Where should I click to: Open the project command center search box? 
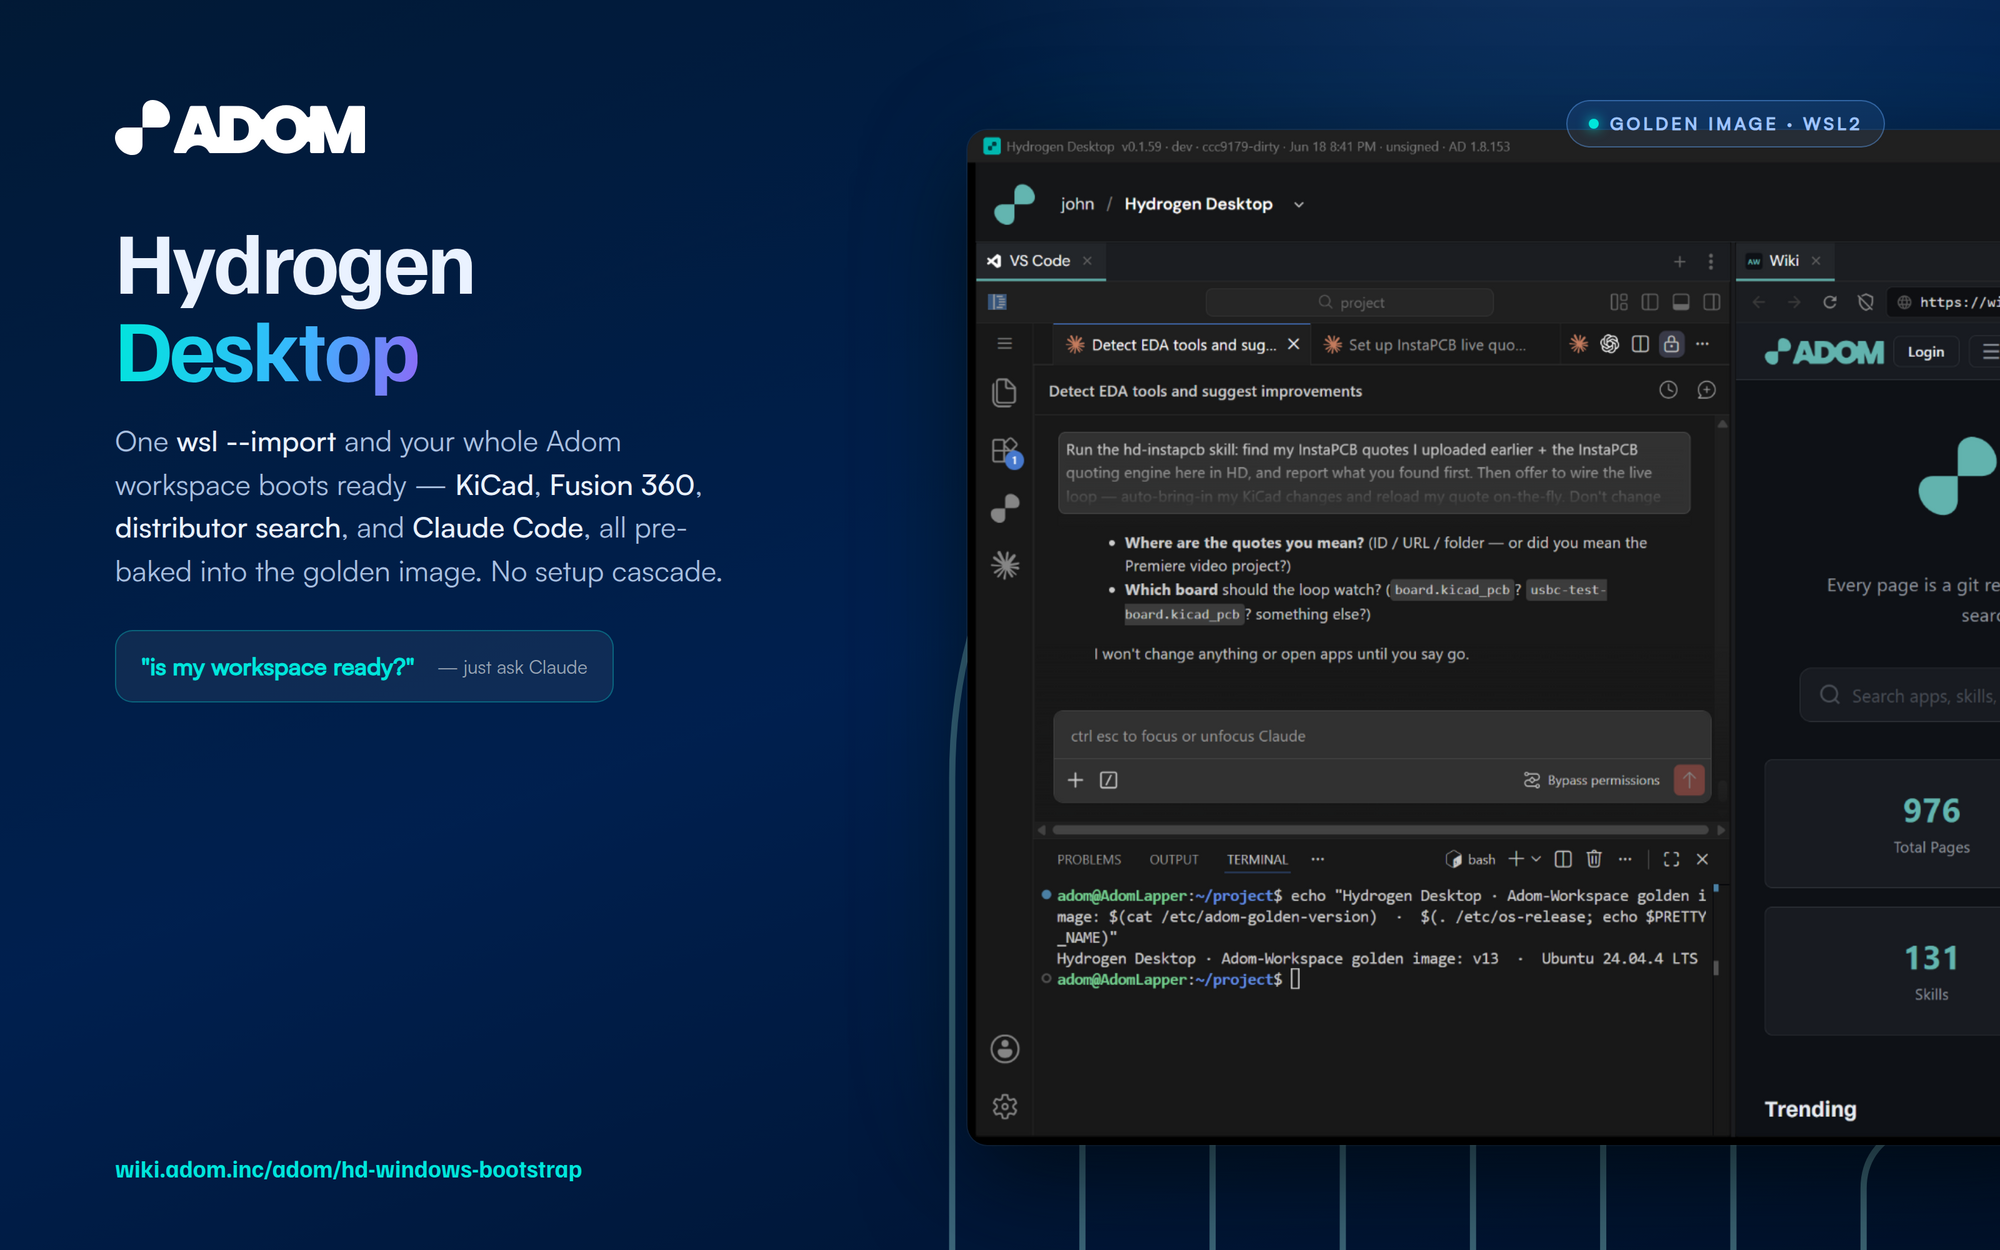pos(1350,302)
